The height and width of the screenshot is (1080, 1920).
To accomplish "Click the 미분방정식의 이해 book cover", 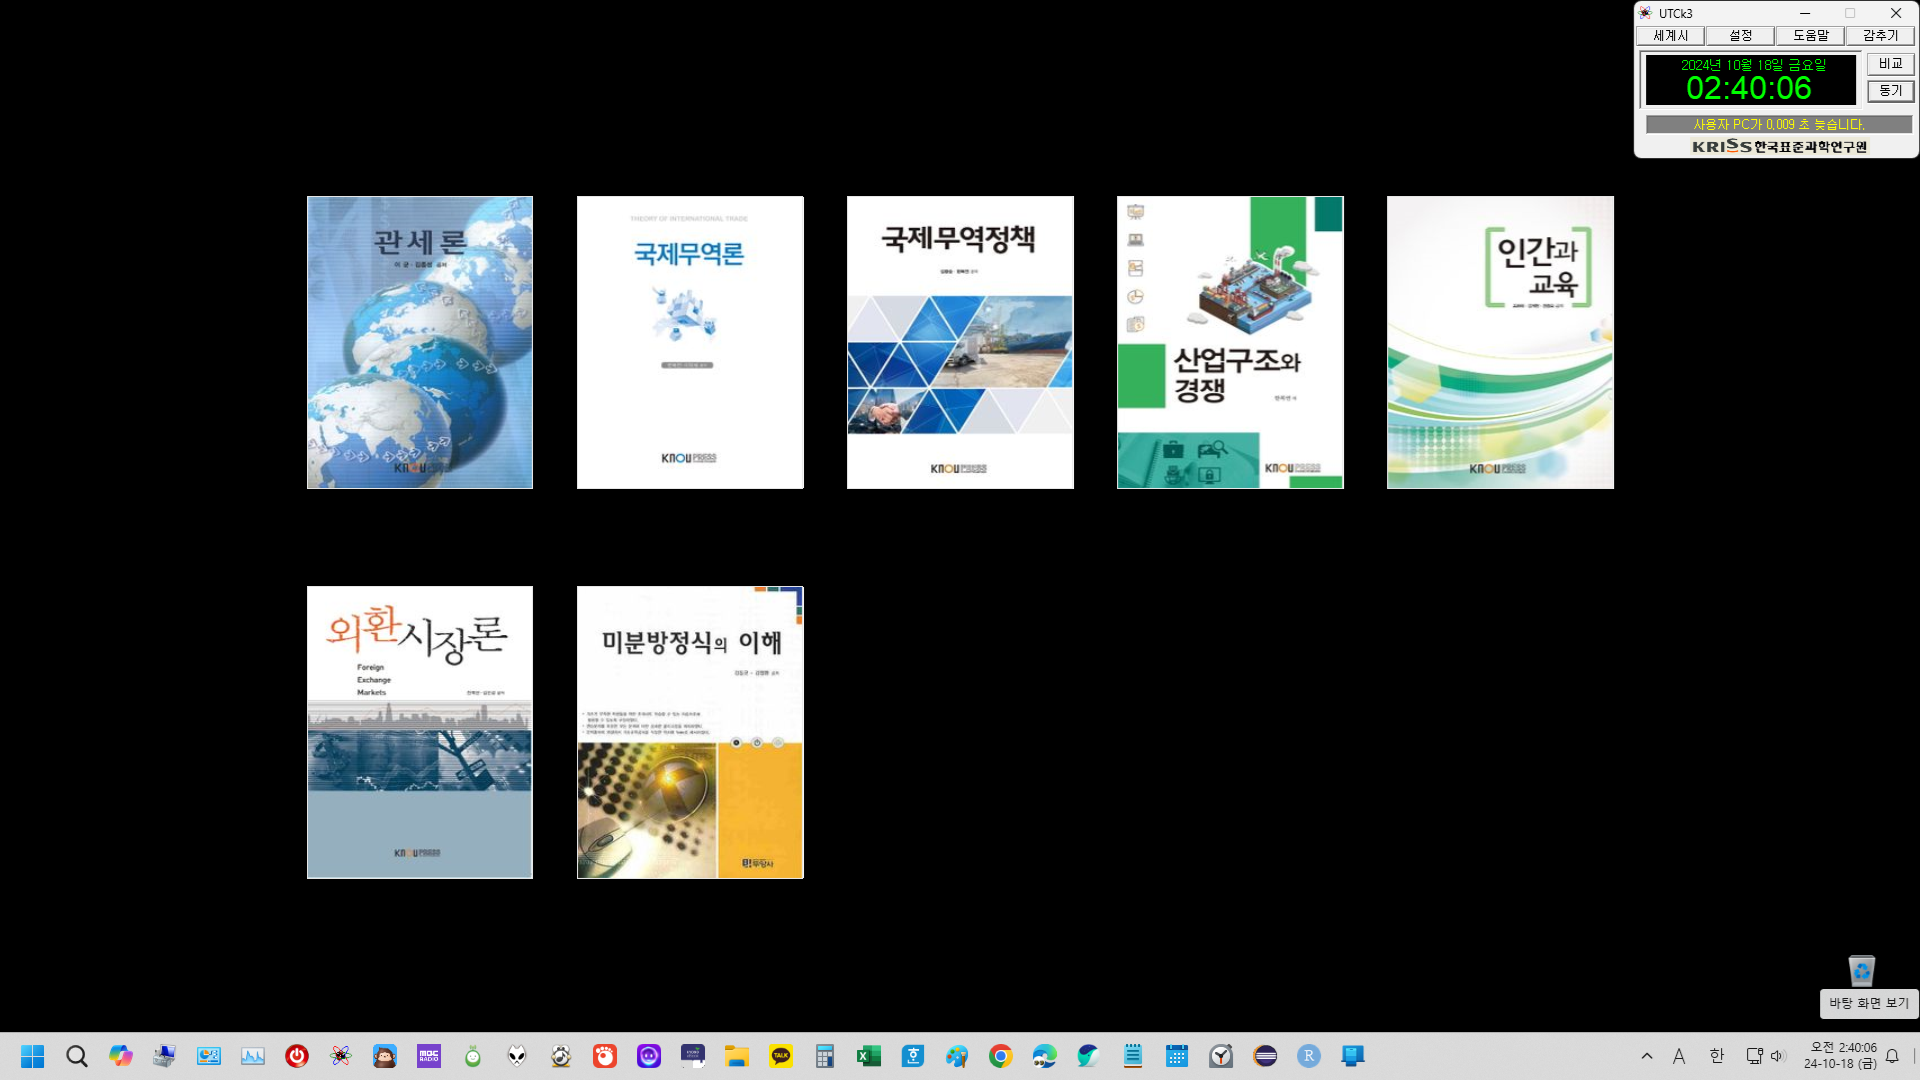I will point(690,732).
